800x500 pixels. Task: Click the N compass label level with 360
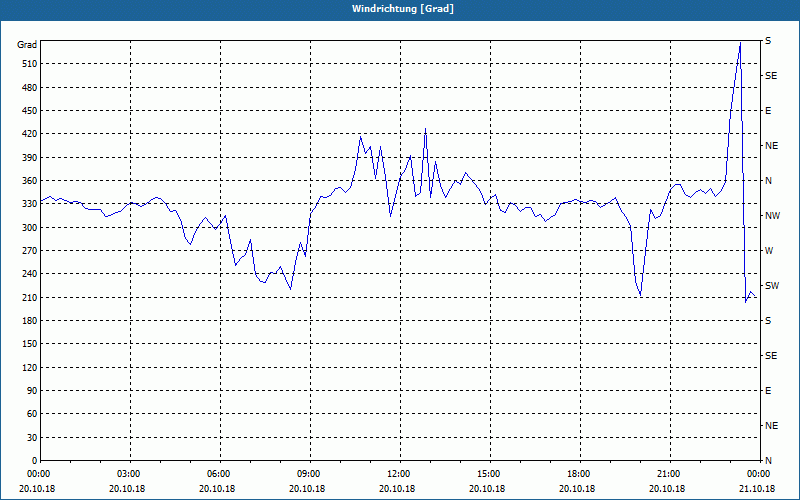pos(769,181)
